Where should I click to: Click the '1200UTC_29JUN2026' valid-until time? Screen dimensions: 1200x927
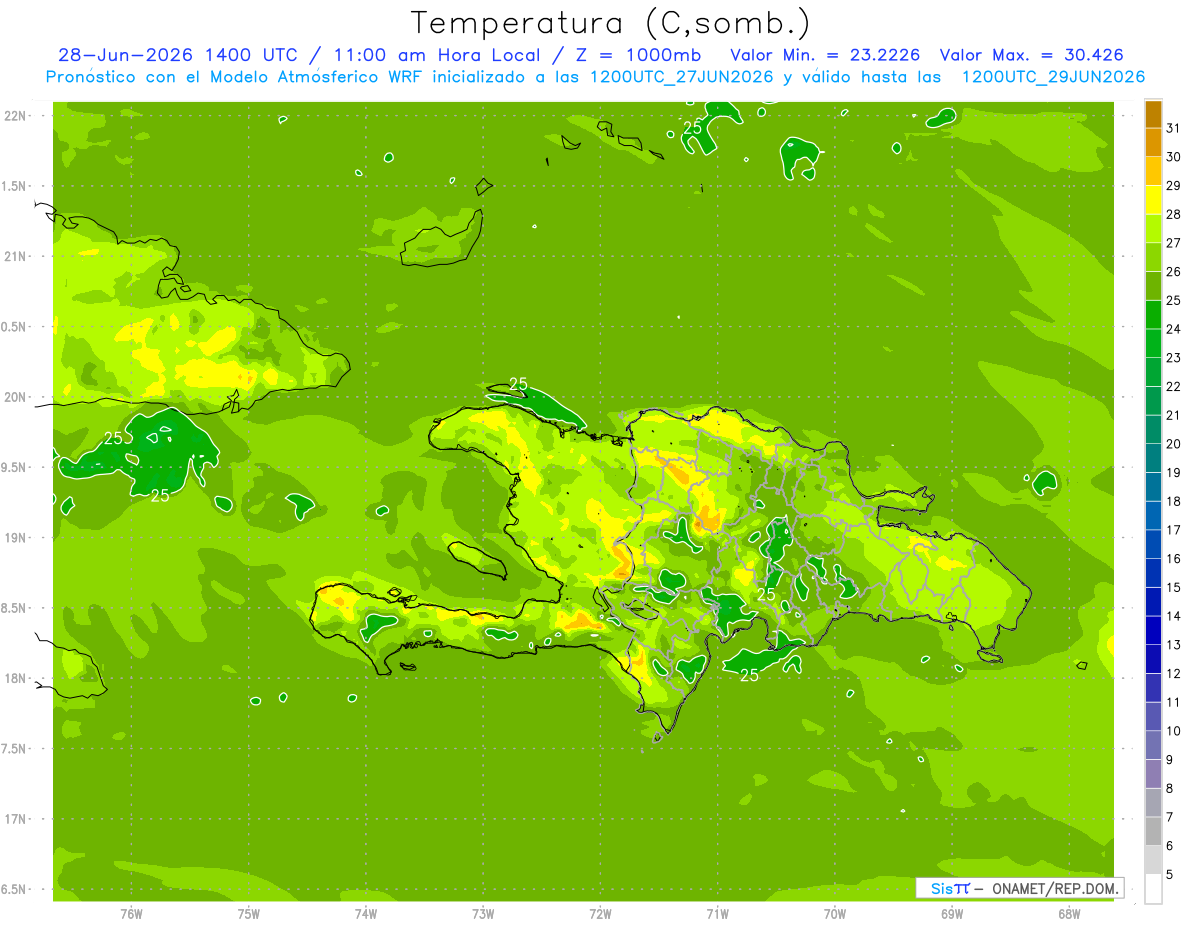tap(1053, 77)
